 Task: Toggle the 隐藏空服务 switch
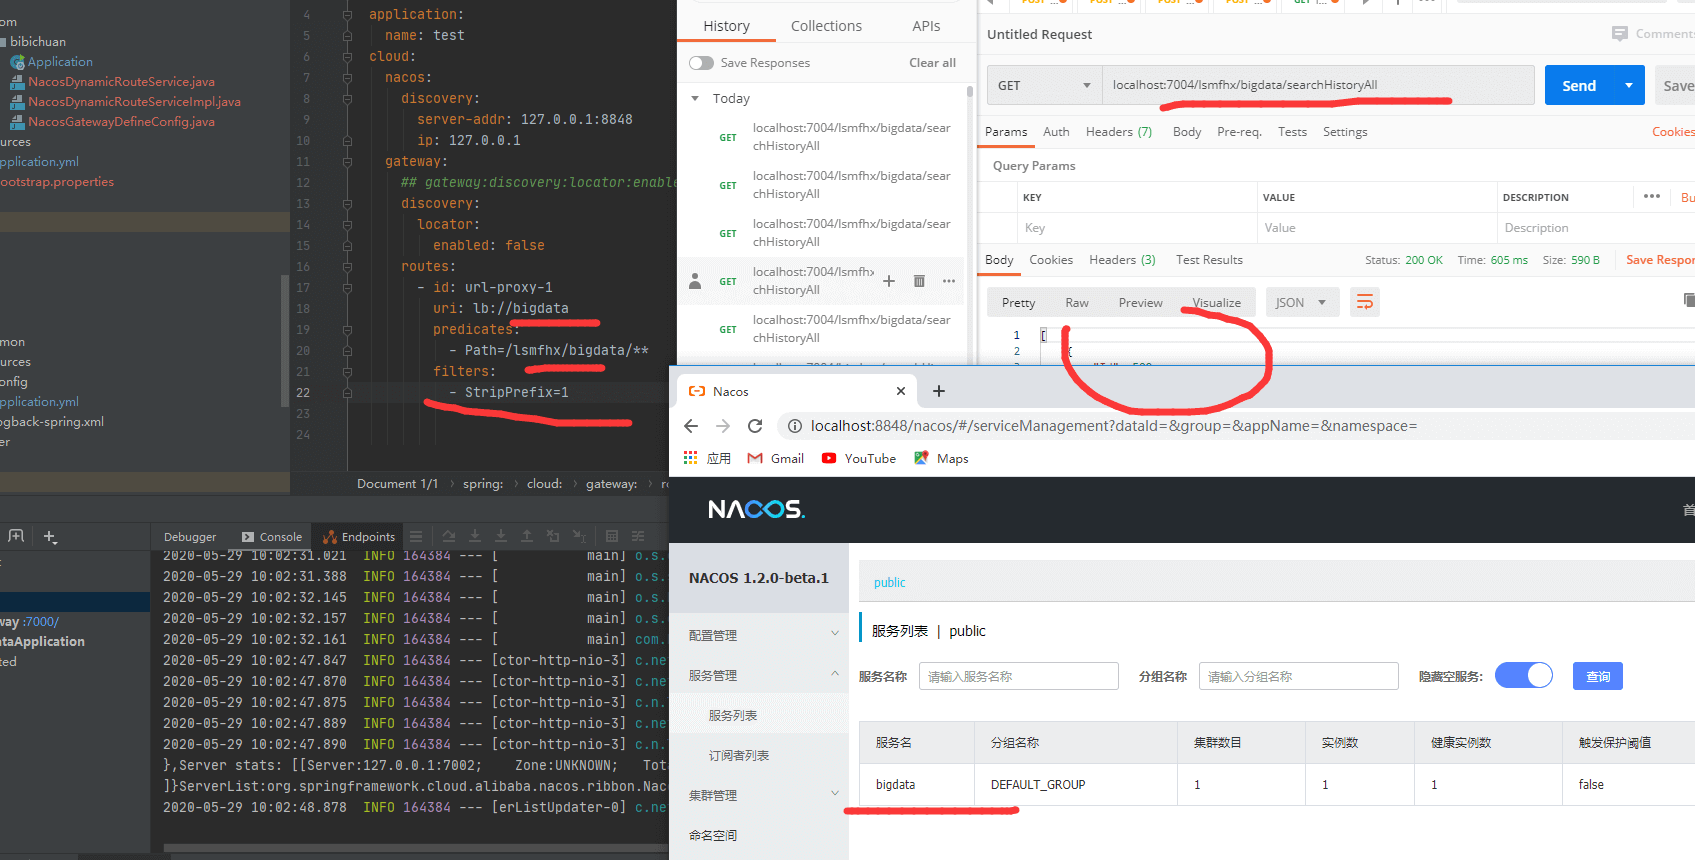point(1523,676)
